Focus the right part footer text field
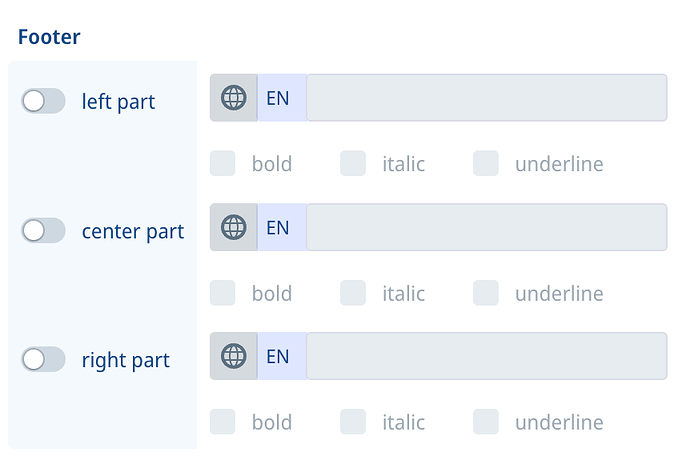This screenshot has height=472, width=690. coord(487,356)
